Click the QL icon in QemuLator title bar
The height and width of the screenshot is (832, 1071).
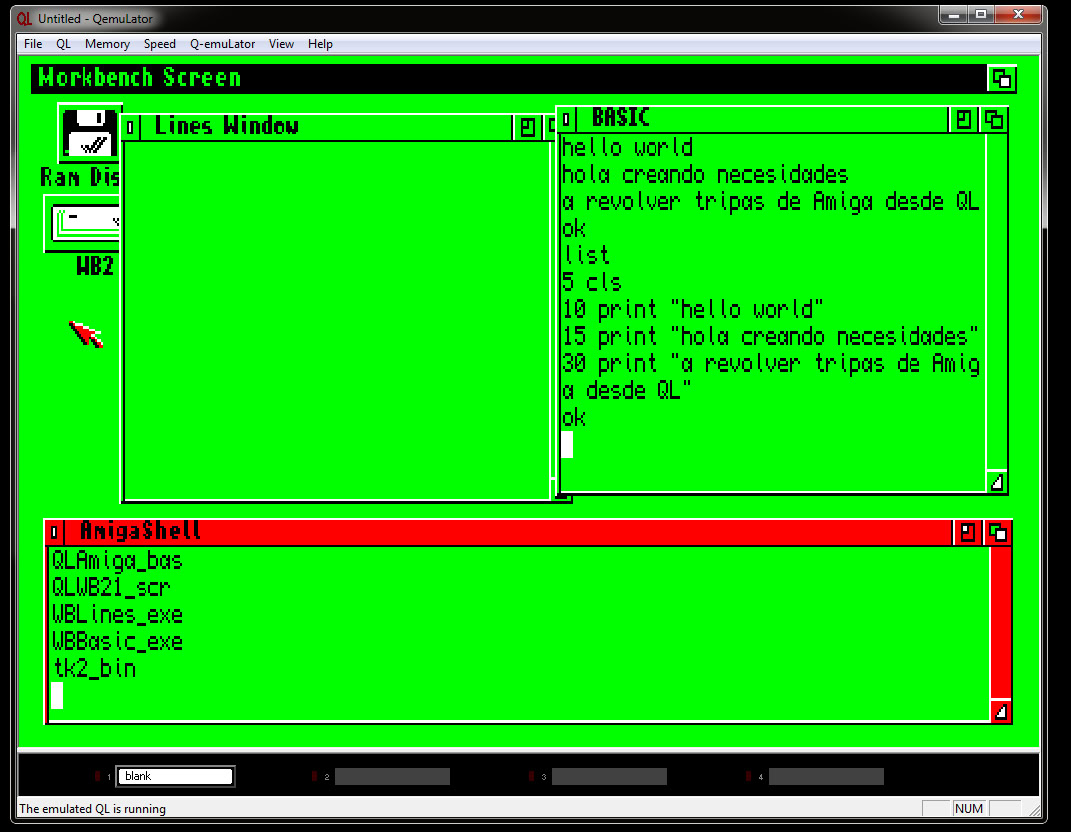coord(25,18)
